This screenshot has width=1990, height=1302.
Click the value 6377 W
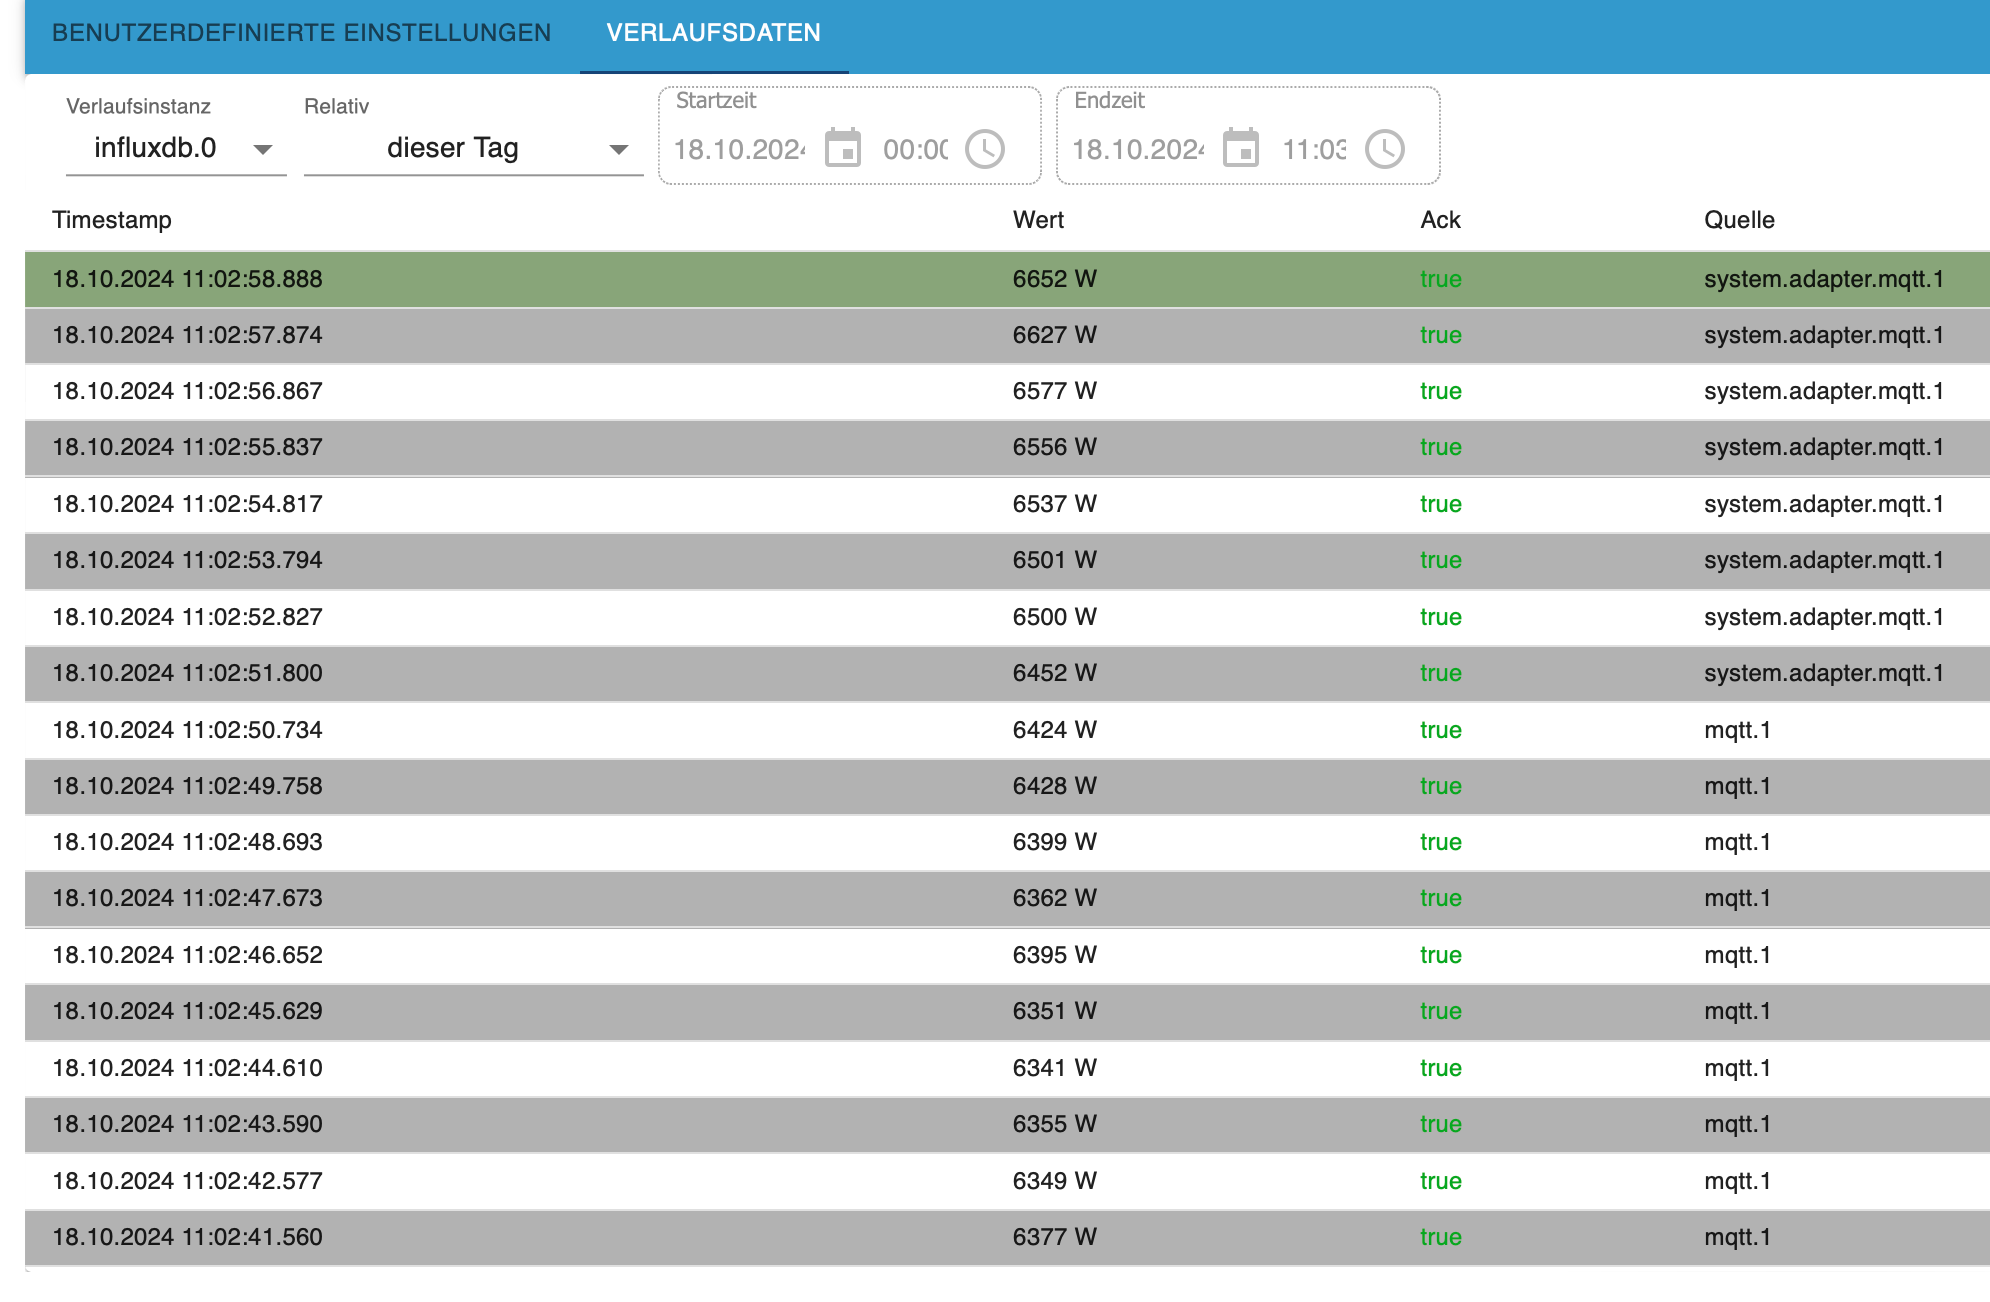click(x=1054, y=1237)
